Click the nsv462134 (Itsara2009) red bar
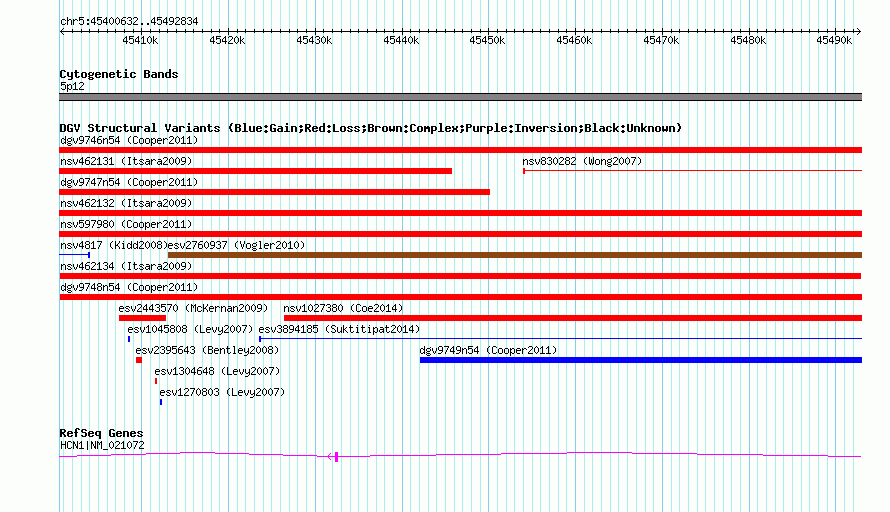The image size is (890, 512). click(460, 276)
